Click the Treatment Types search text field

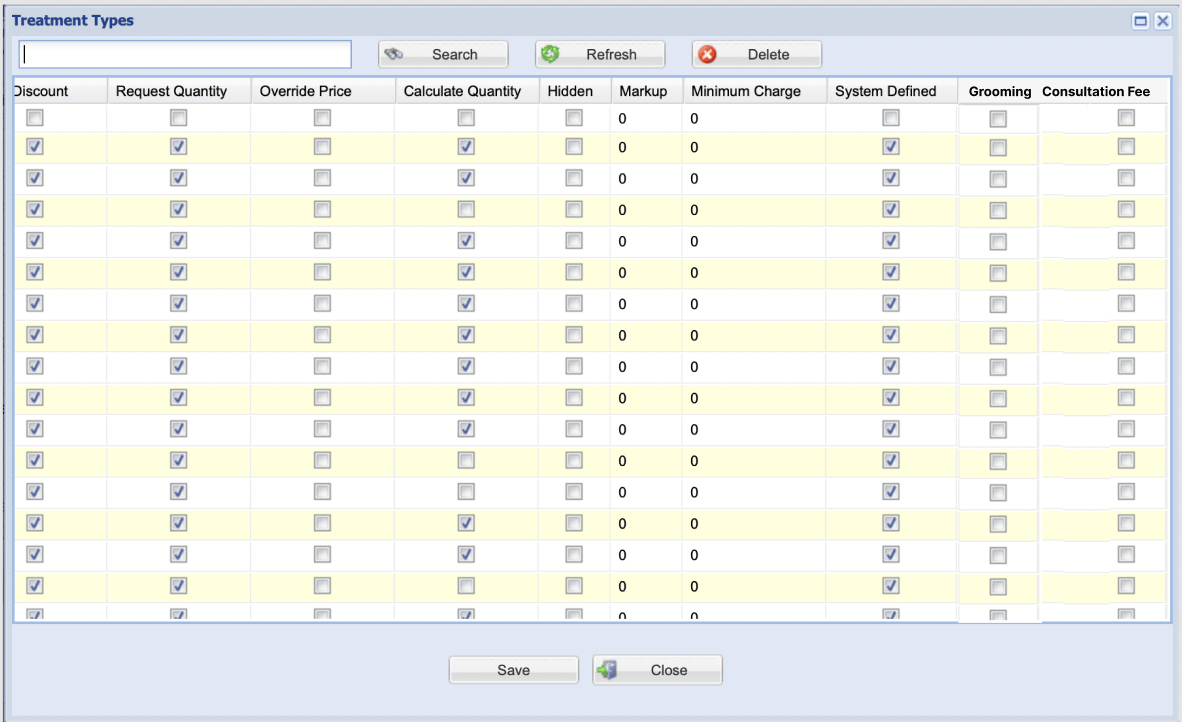185,54
